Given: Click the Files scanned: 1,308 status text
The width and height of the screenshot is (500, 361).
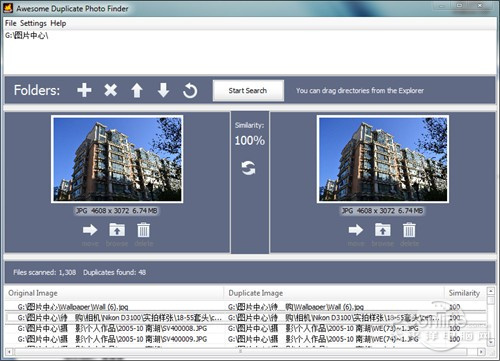Looking at the screenshot, I should click(45, 272).
